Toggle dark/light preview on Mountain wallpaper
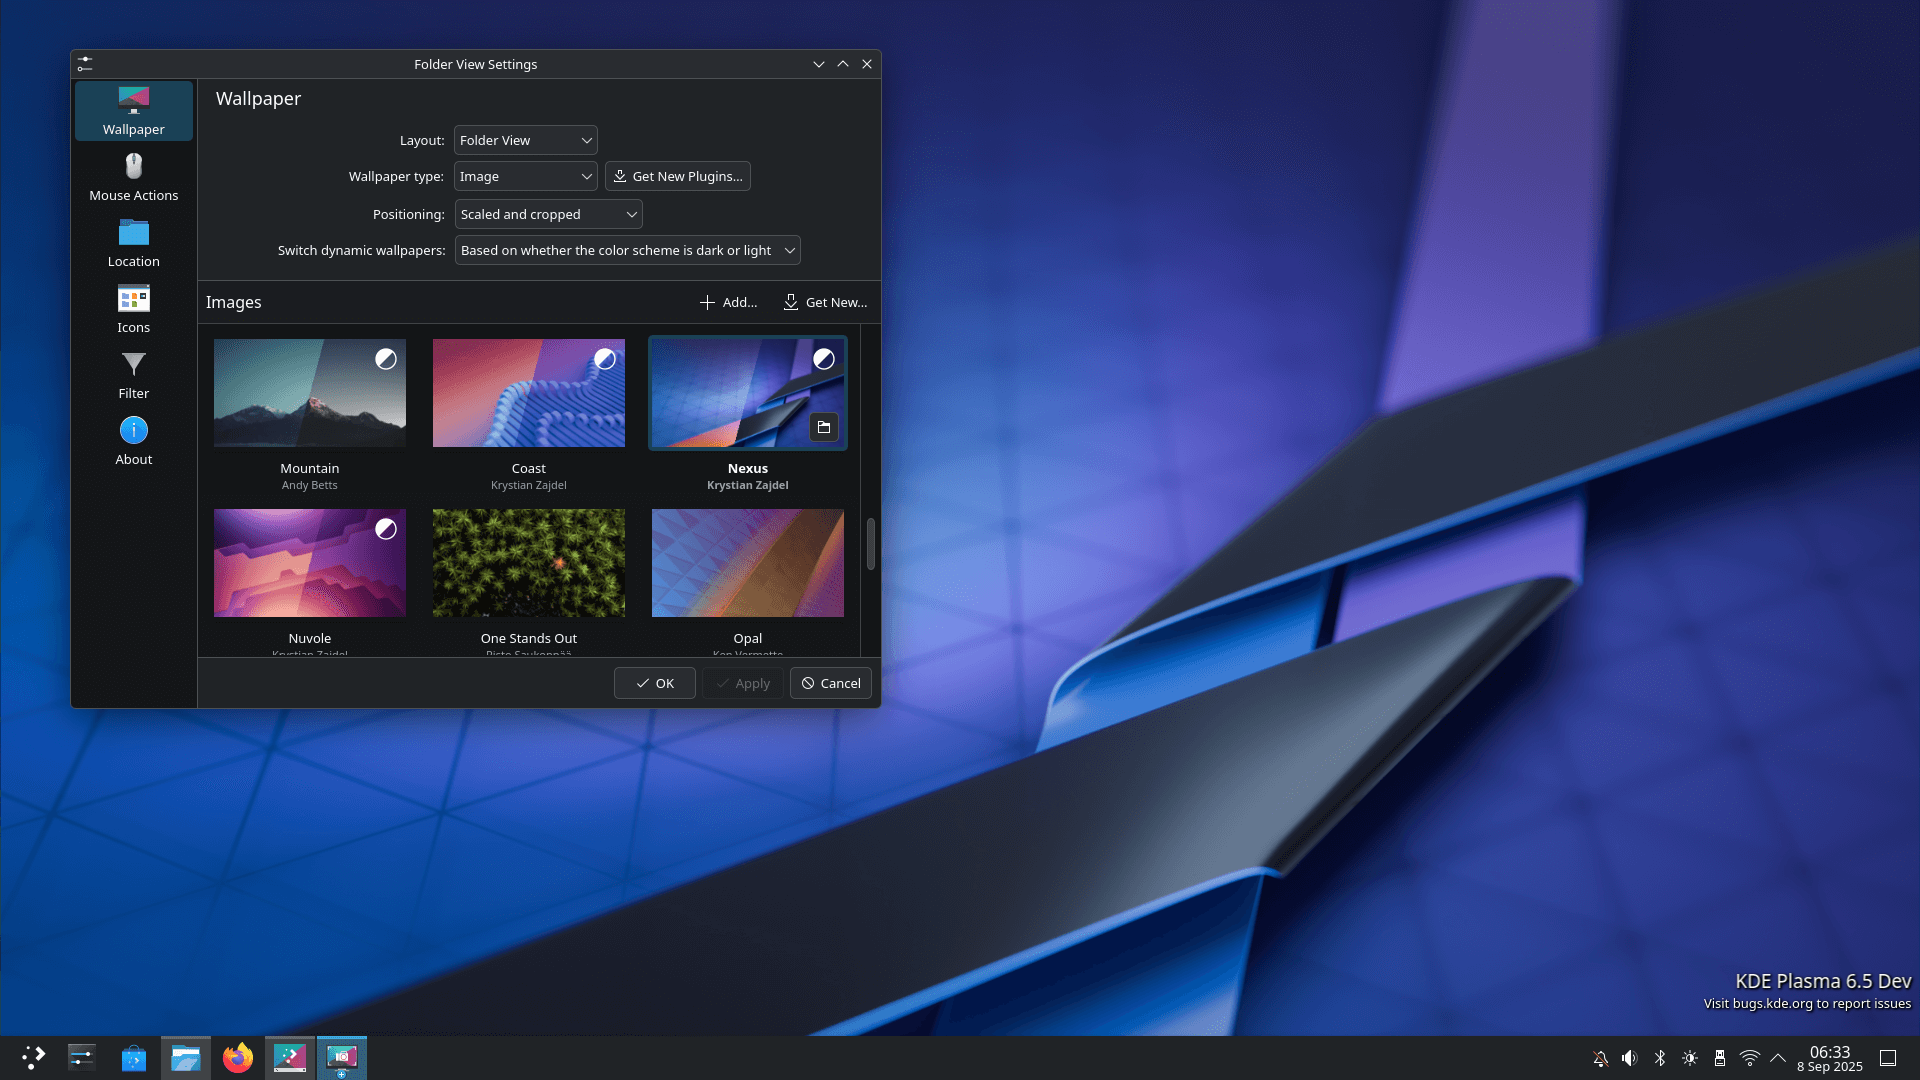1920x1080 pixels. [385, 359]
